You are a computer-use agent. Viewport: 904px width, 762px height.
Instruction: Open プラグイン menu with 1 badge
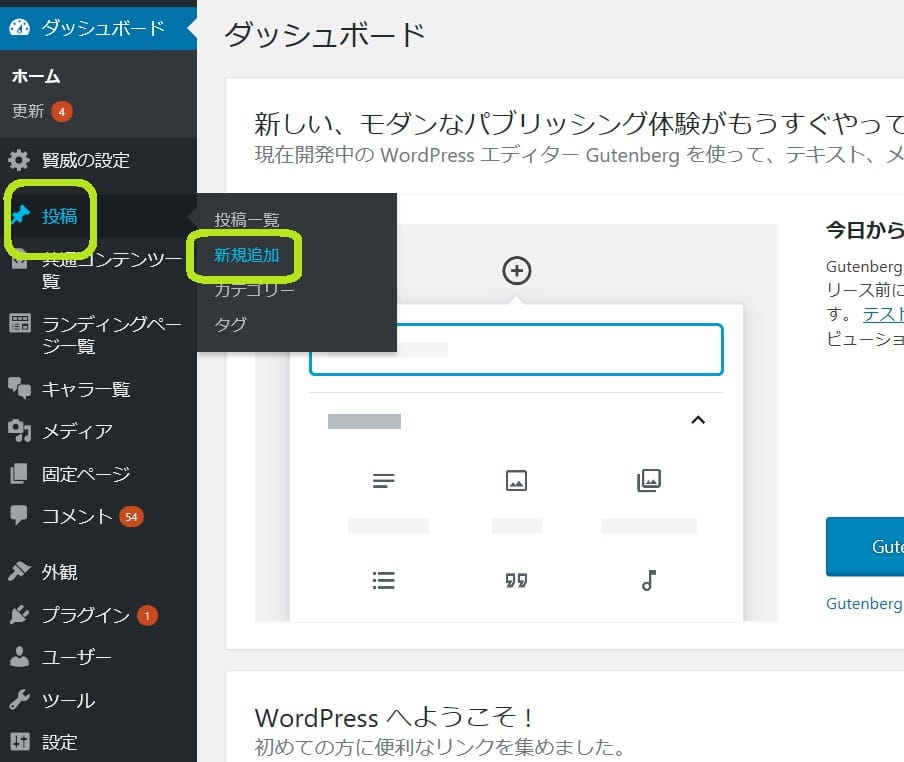pyautogui.click(x=98, y=614)
